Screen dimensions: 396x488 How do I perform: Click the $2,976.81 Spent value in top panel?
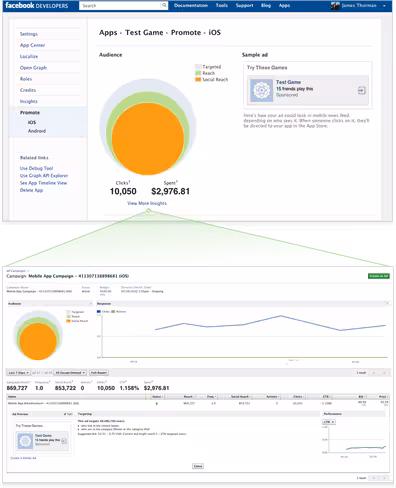pyautogui.click(x=170, y=191)
